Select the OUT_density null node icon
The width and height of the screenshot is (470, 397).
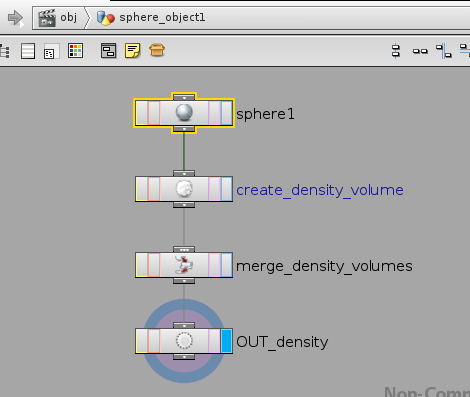(184, 341)
